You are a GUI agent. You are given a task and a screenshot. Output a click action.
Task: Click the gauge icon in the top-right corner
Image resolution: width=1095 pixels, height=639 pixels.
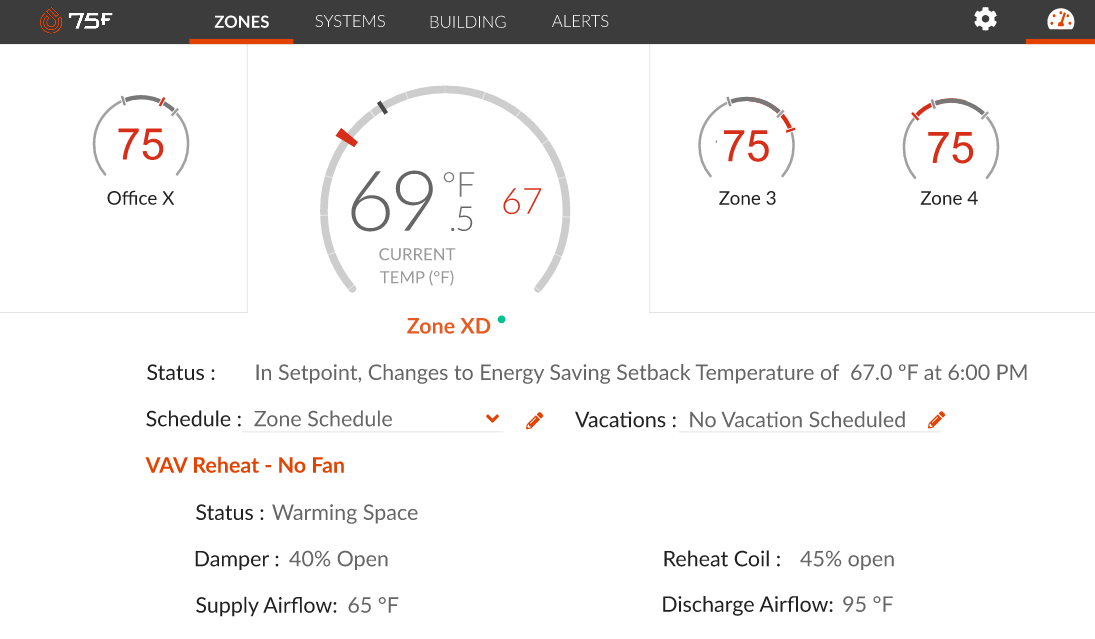tap(1059, 19)
